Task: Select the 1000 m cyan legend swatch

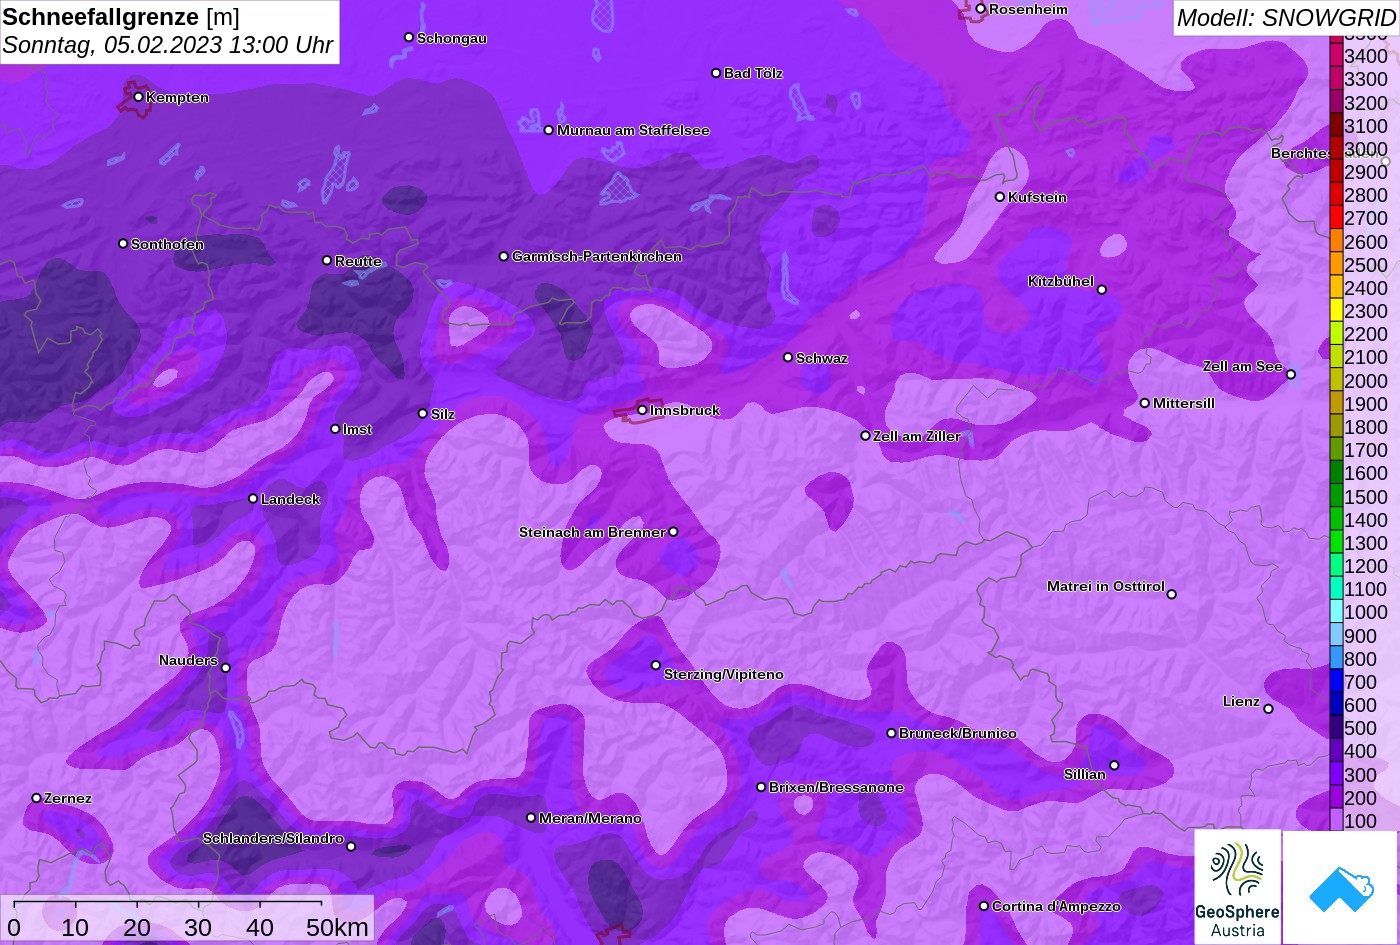Action: tap(1336, 611)
